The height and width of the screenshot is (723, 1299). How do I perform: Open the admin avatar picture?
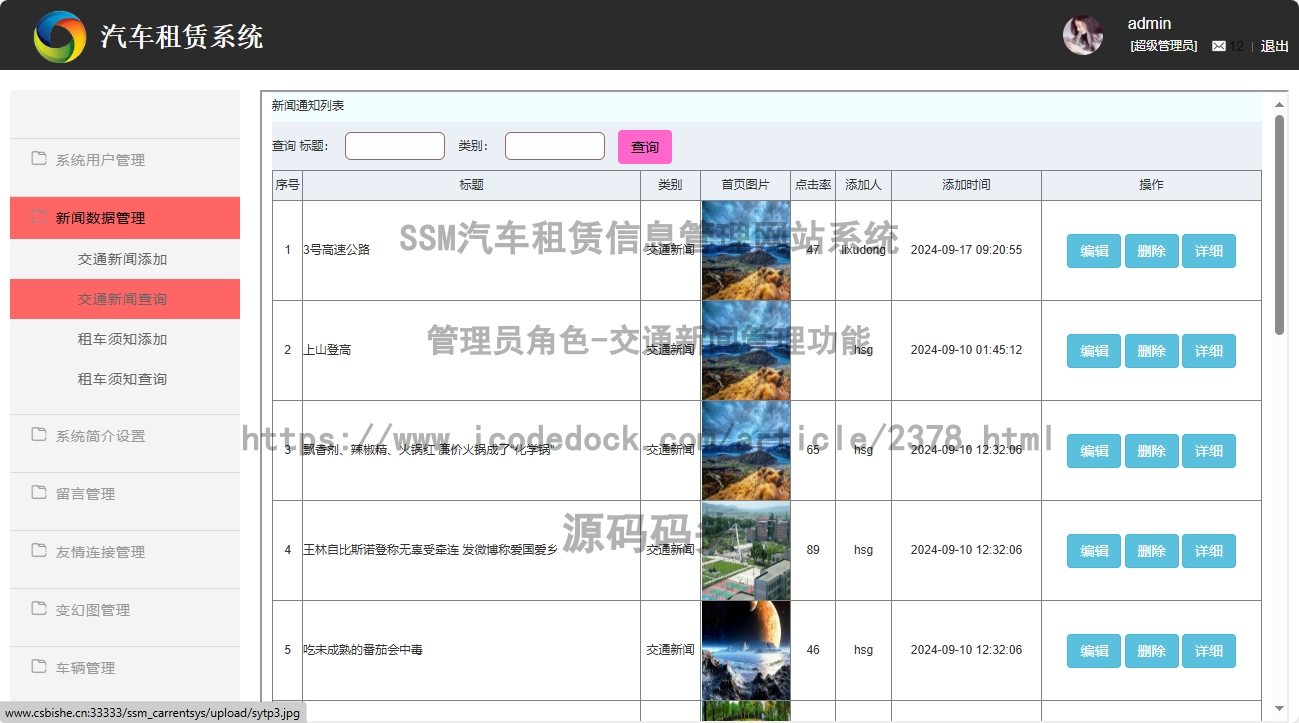[1082, 35]
